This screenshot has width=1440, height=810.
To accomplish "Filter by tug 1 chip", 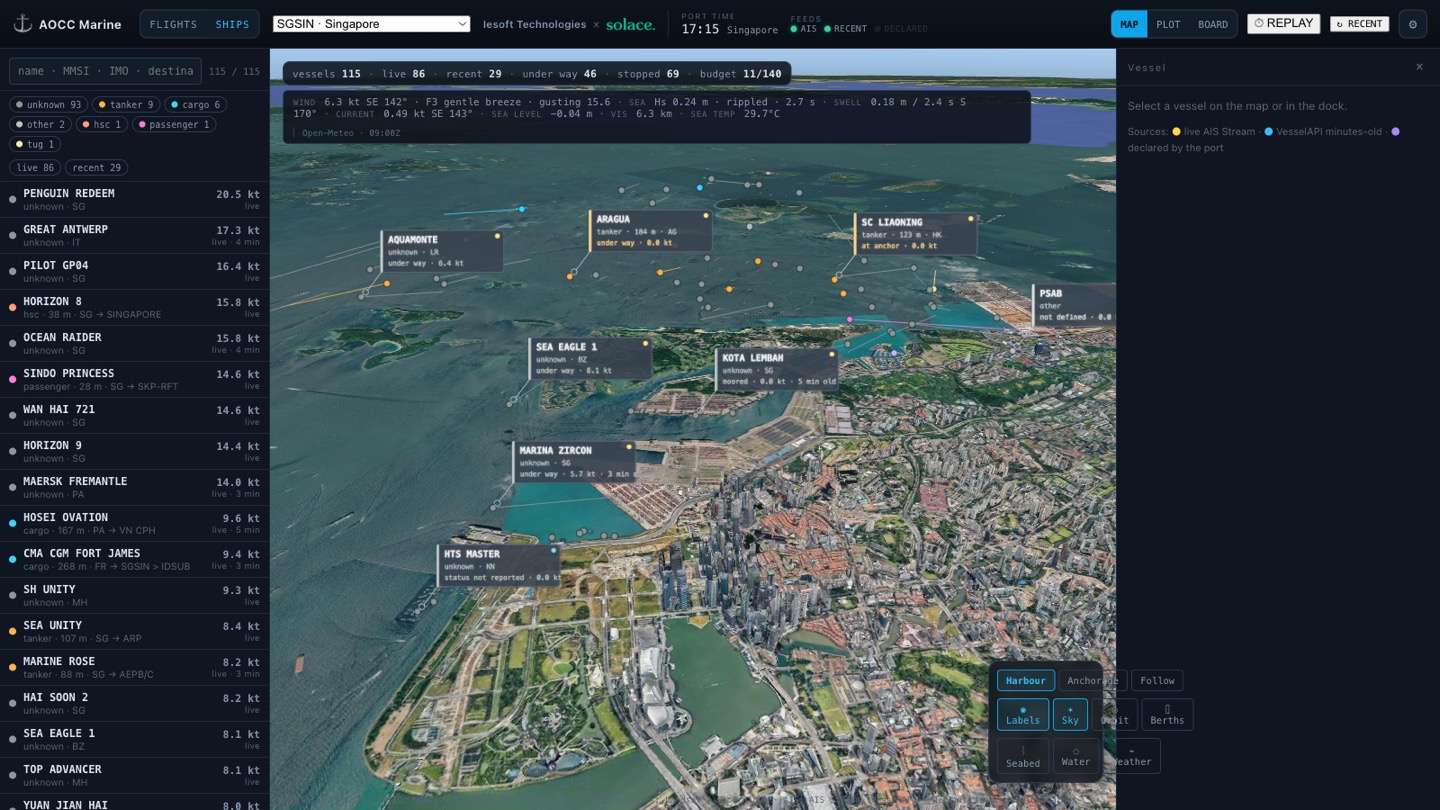I will (x=35, y=144).
